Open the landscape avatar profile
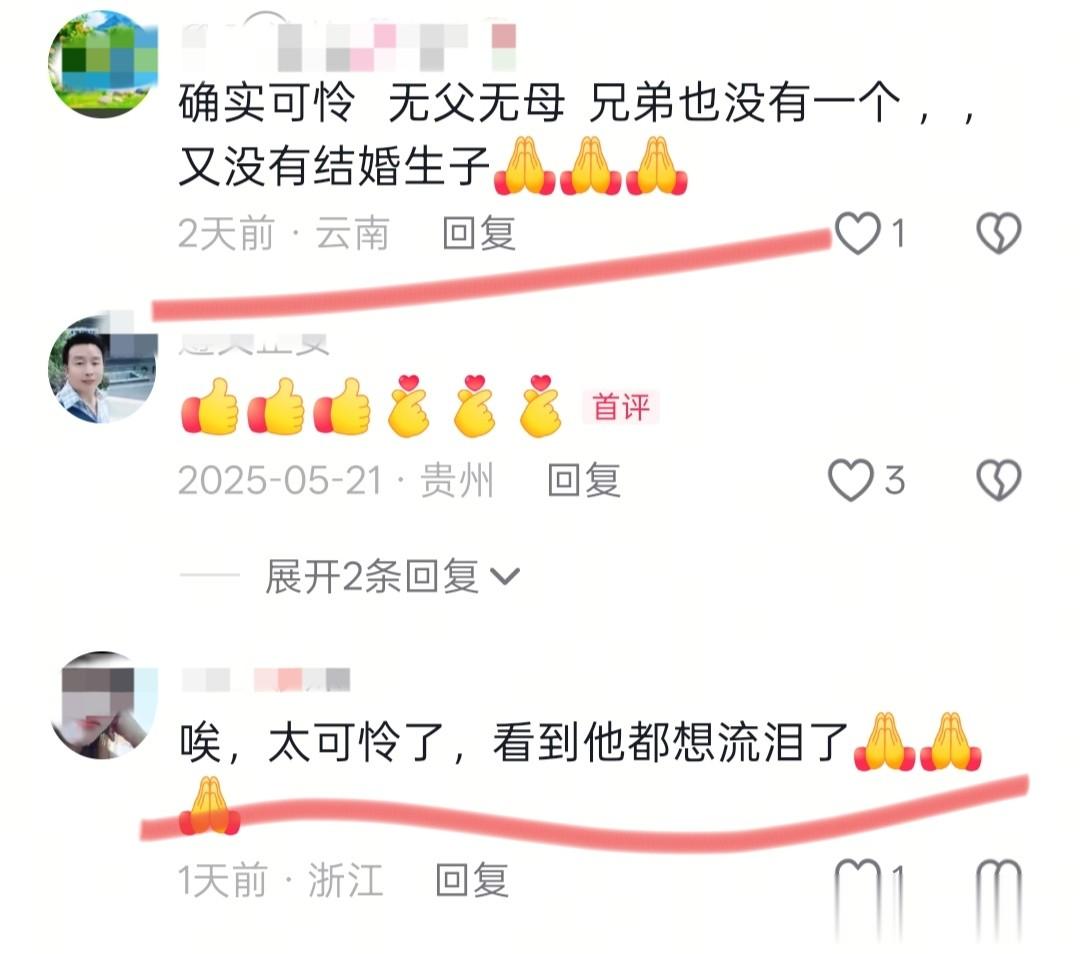1080x954 pixels. pos(103,64)
